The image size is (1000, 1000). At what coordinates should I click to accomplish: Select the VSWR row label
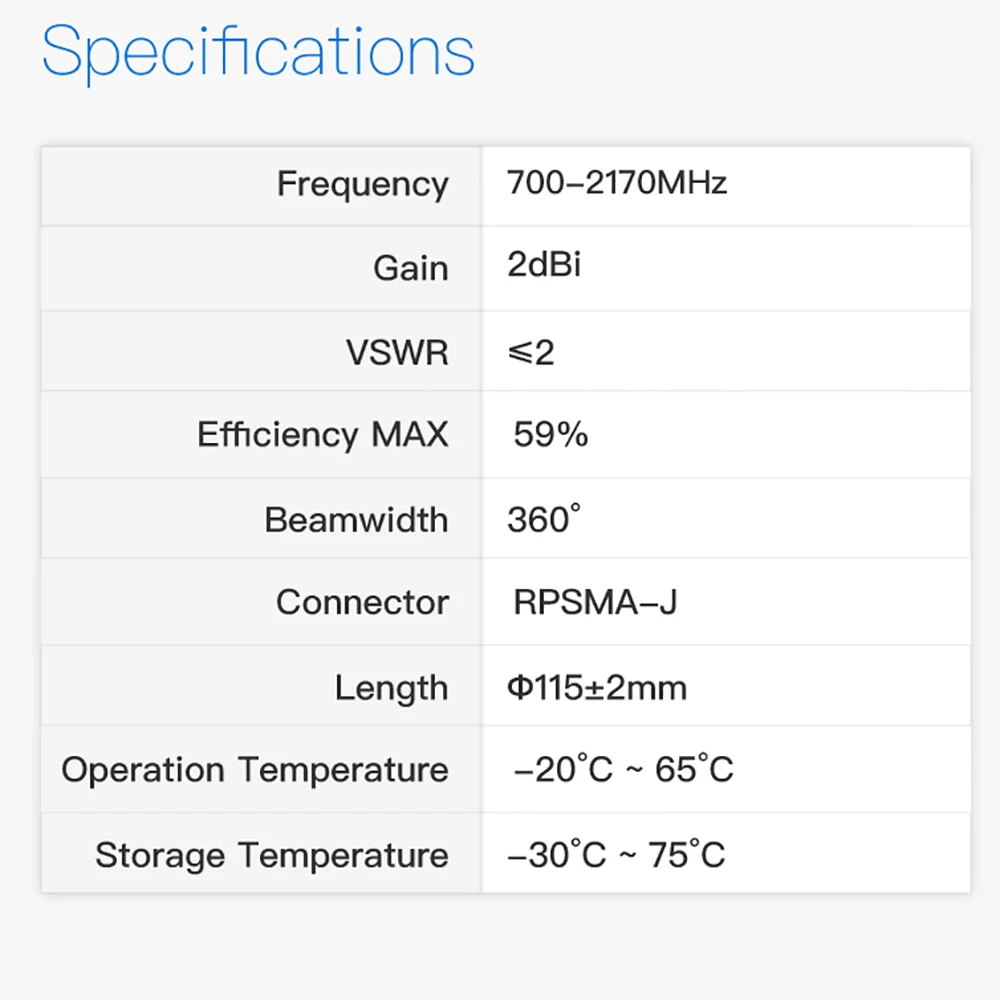click(x=397, y=353)
